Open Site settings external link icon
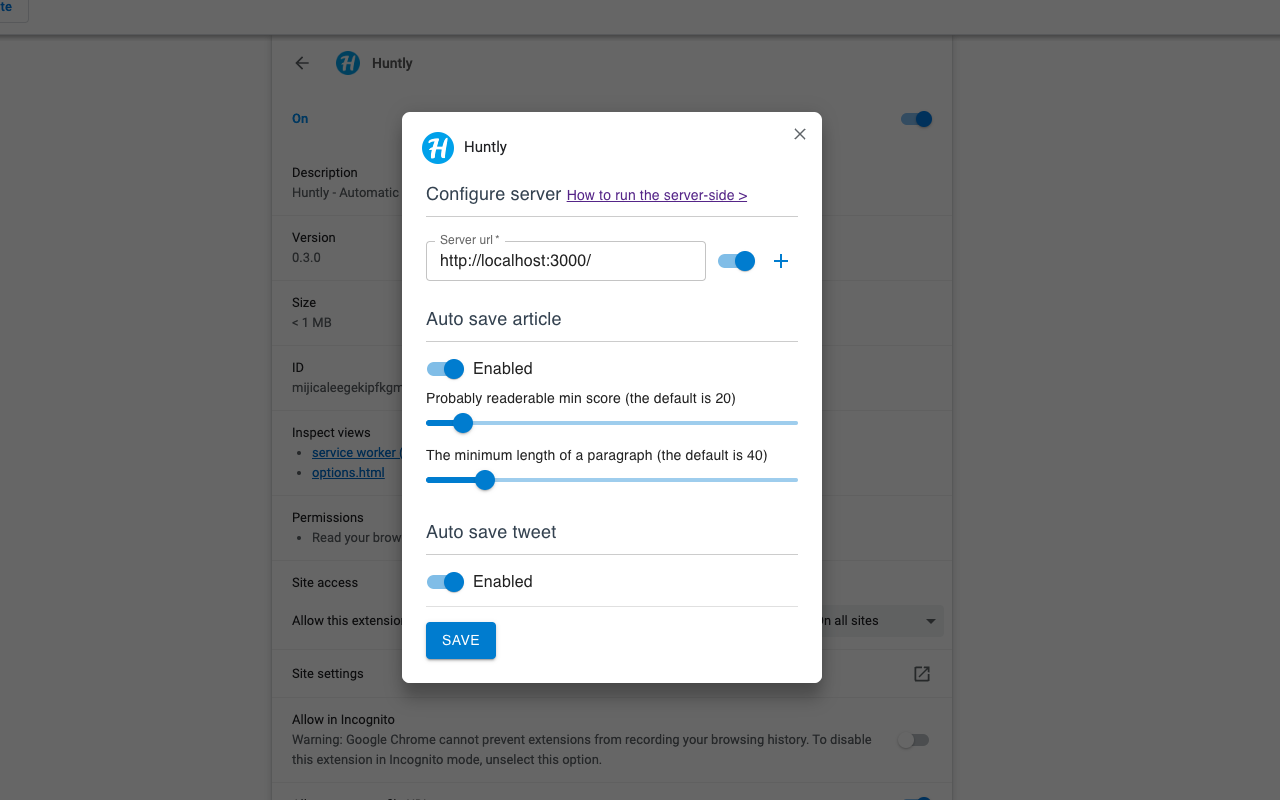The width and height of the screenshot is (1280, 800). tap(922, 674)
